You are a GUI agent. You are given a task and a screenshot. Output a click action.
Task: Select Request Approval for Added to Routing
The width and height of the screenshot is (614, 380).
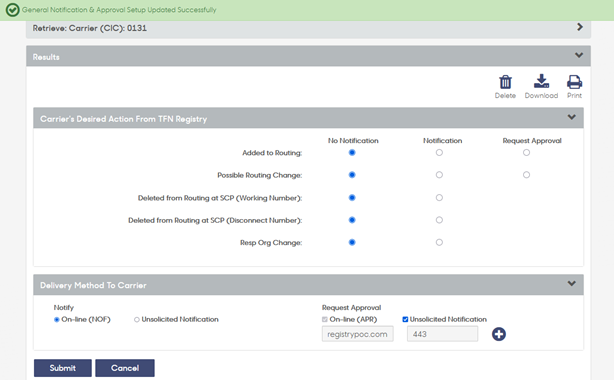[526, 152]
